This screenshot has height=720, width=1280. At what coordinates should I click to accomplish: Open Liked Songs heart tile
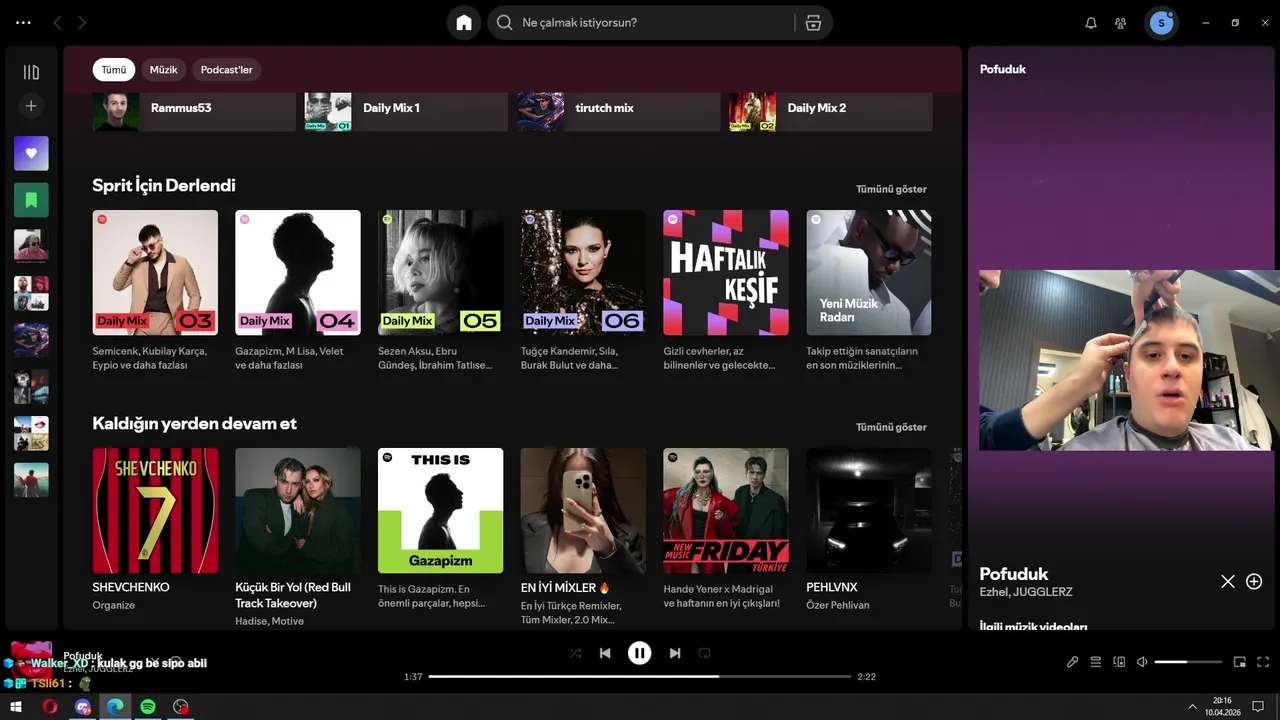[x=31, y=153]
